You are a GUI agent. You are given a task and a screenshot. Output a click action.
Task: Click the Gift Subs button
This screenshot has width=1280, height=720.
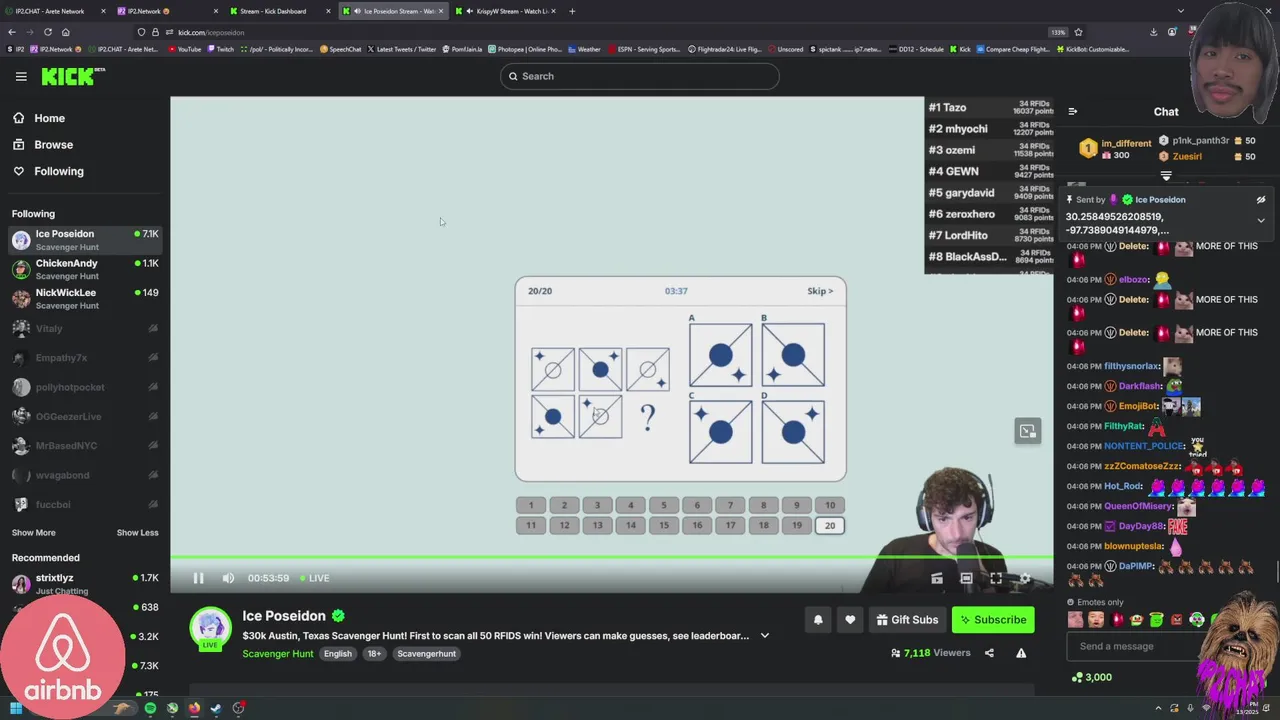[x=907, y=620]
